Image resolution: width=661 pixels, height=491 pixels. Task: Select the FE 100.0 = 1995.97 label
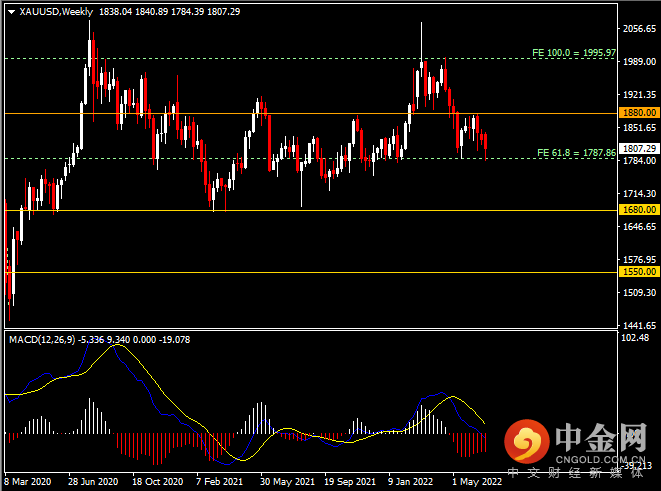tap(574, 53)
